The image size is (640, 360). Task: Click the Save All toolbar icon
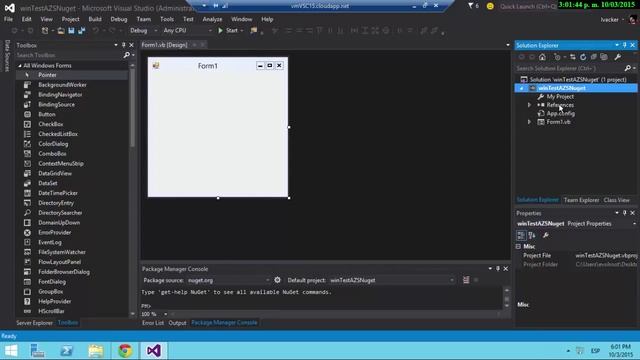(x=81, y=31)
